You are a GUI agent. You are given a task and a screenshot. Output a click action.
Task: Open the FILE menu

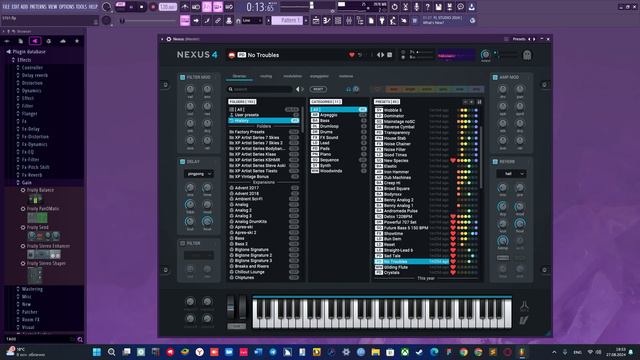[6, 7]
